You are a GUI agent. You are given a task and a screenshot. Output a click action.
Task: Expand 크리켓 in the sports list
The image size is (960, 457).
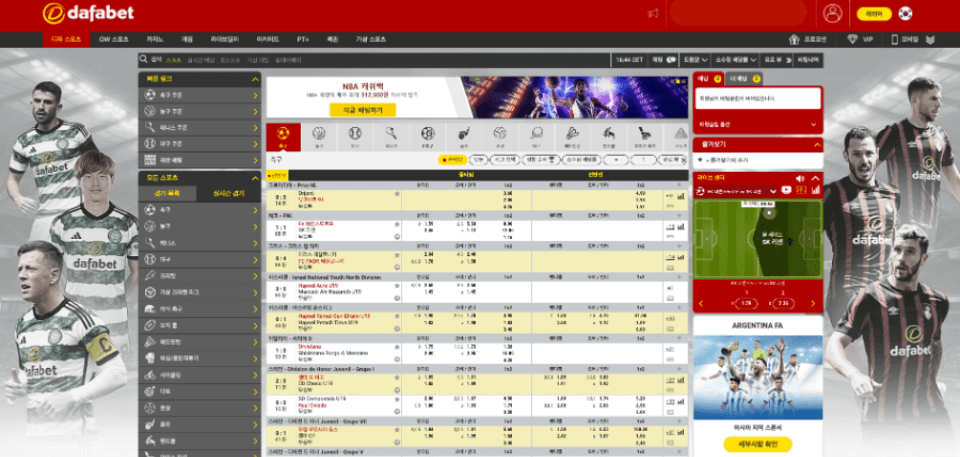tap(200, 276)
